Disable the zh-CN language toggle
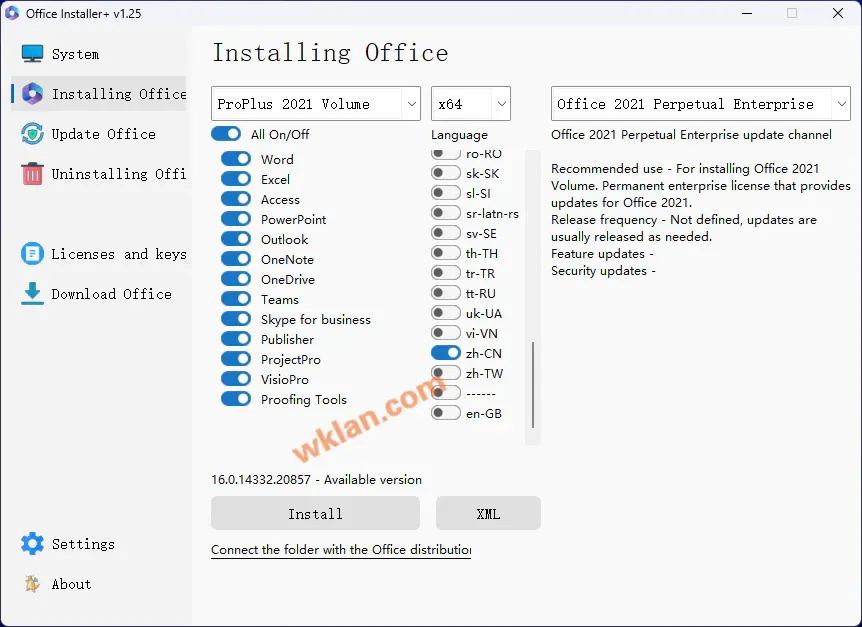 pyautogui.click(x=446, y=353)
